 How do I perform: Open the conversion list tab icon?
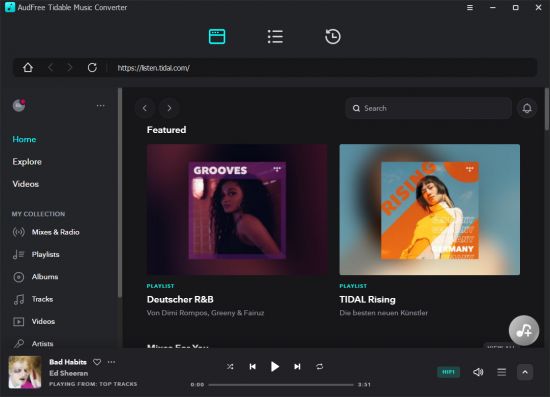pos(275,36)
